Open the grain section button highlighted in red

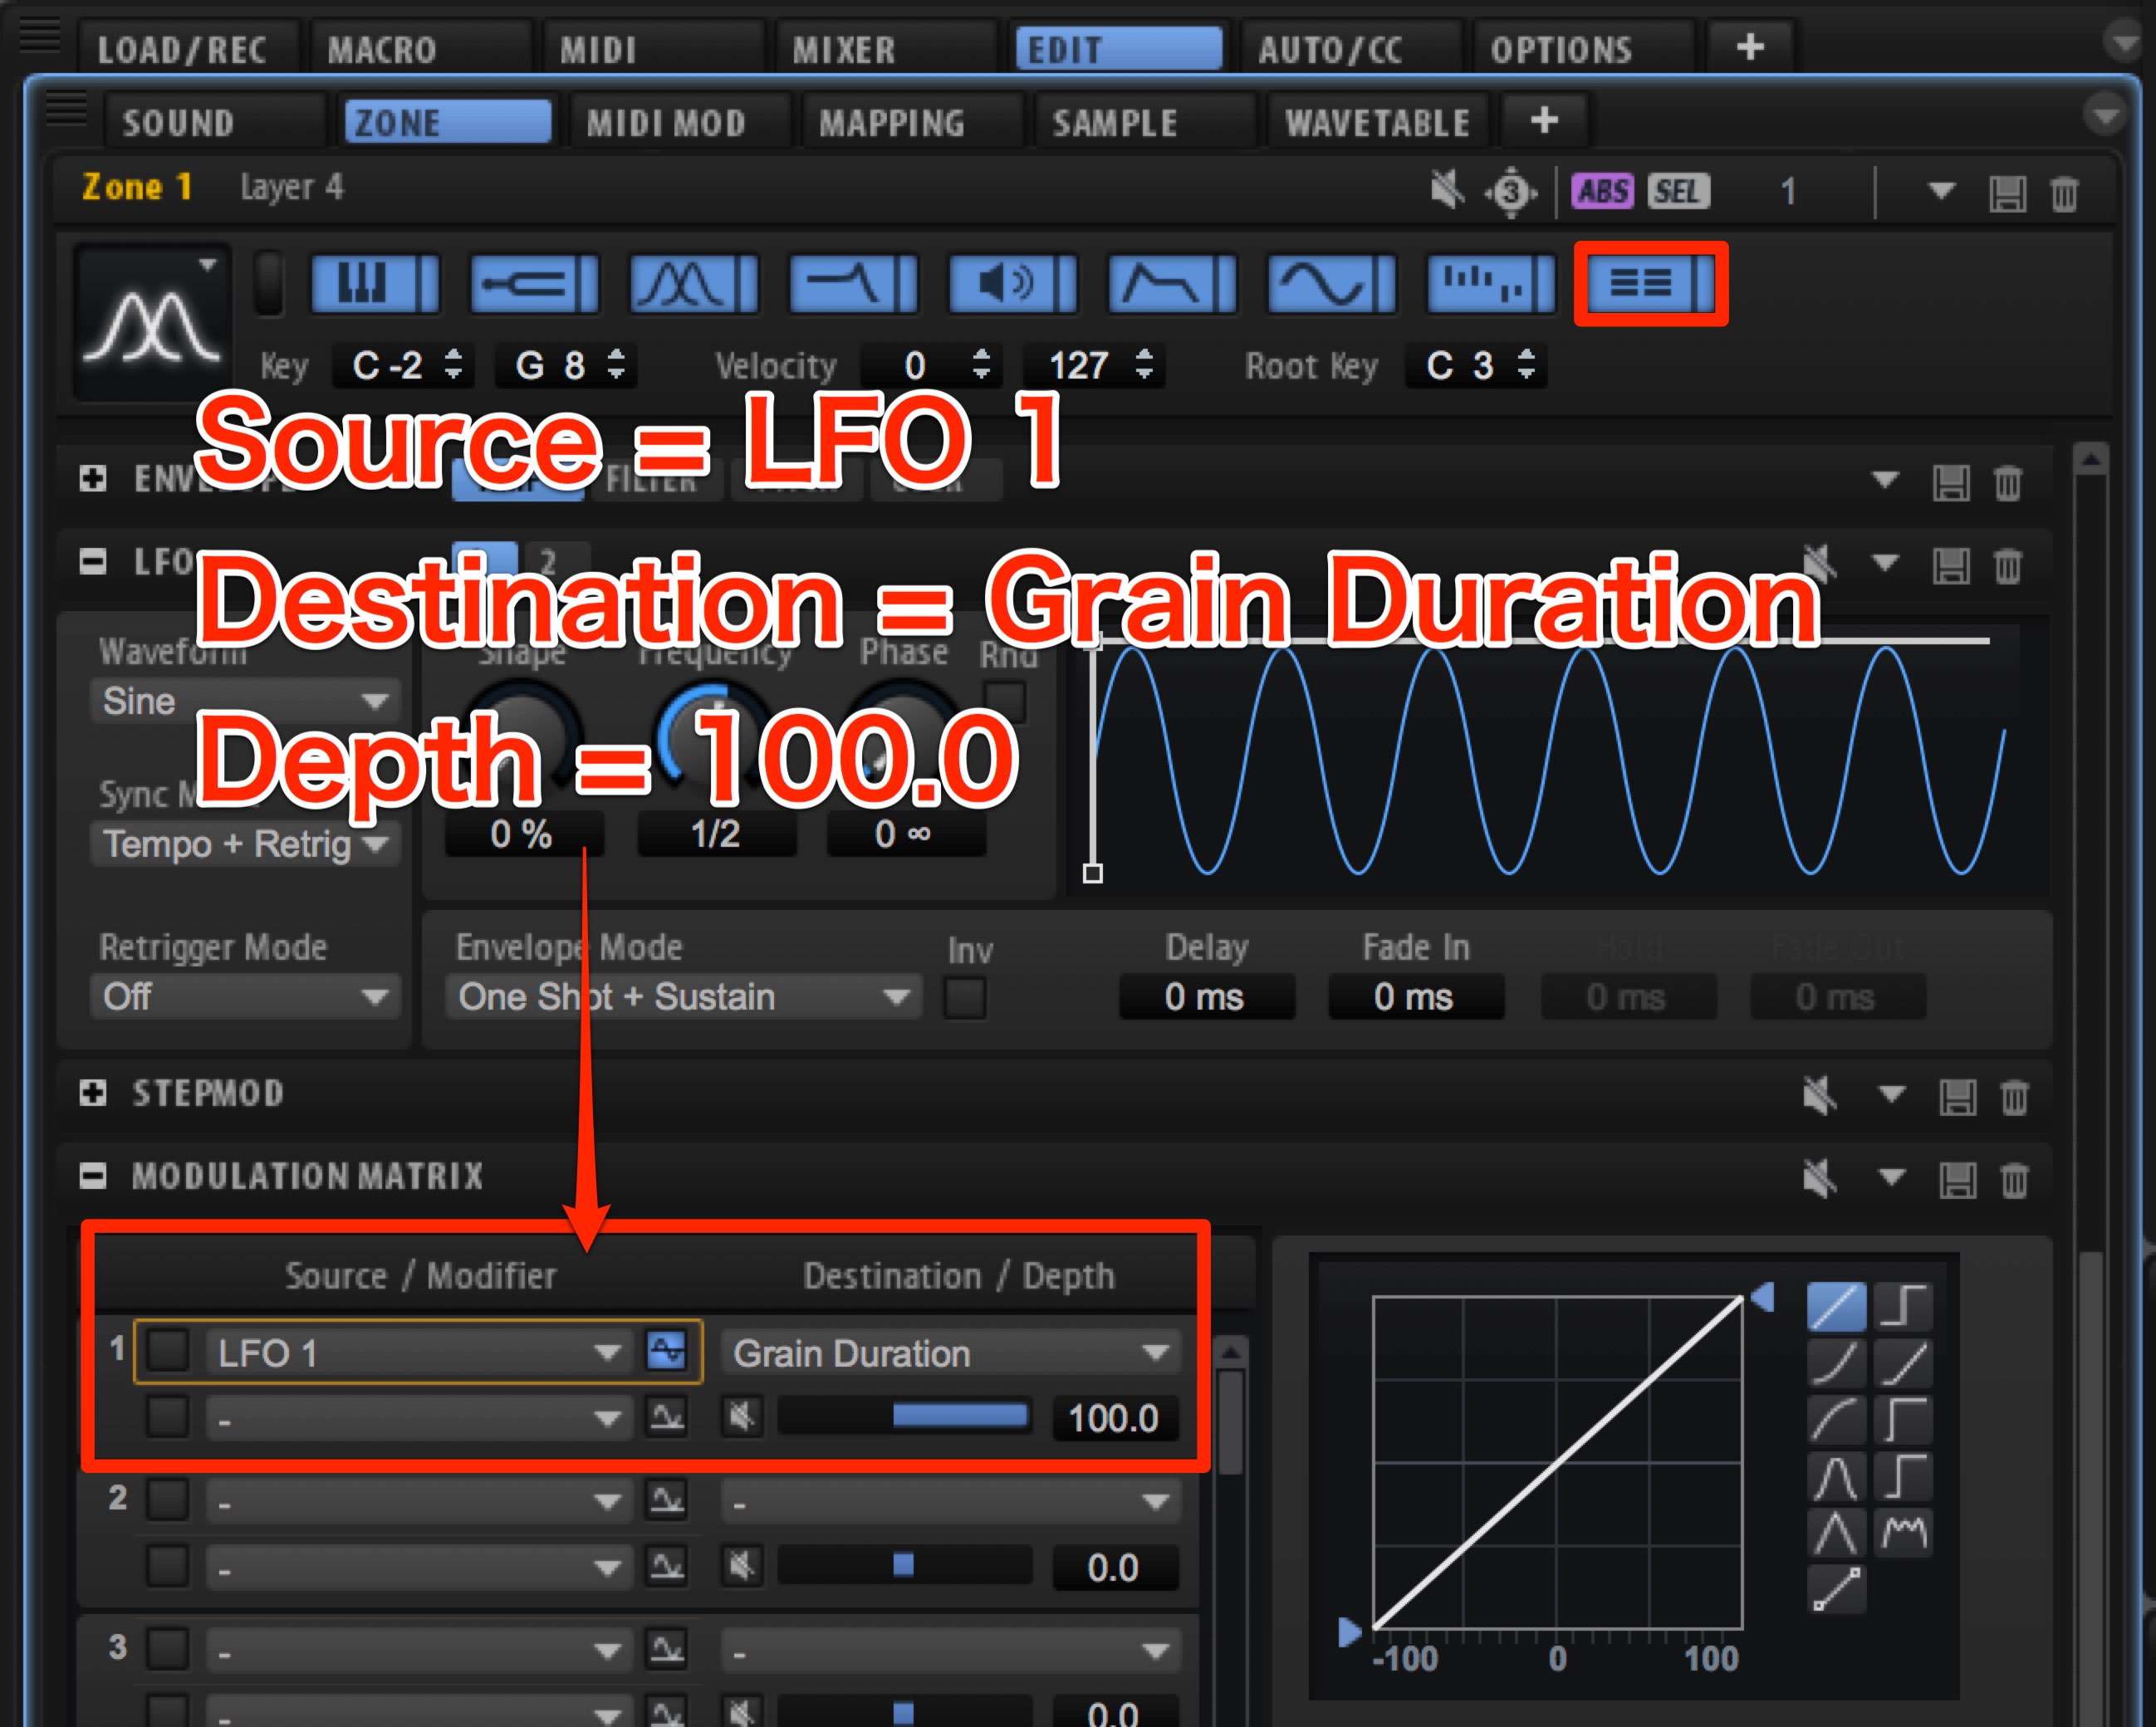click(1650, 284)
